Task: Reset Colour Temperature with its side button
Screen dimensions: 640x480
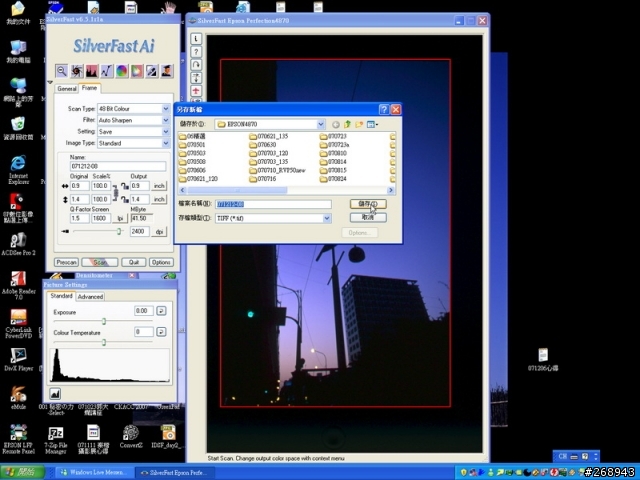Action: (x=161, y=332)
